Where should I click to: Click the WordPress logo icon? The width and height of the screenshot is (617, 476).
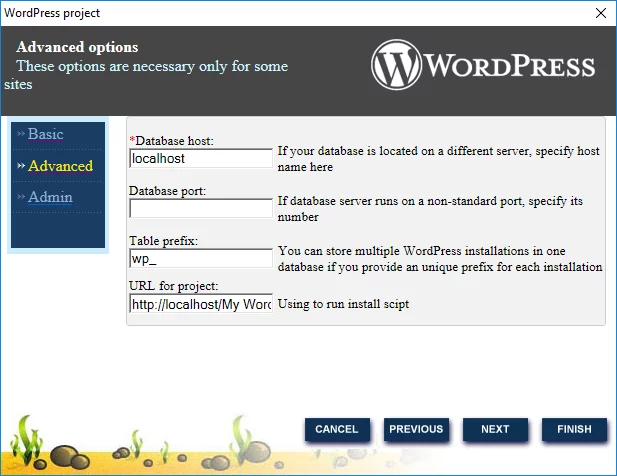pos(396,65)
